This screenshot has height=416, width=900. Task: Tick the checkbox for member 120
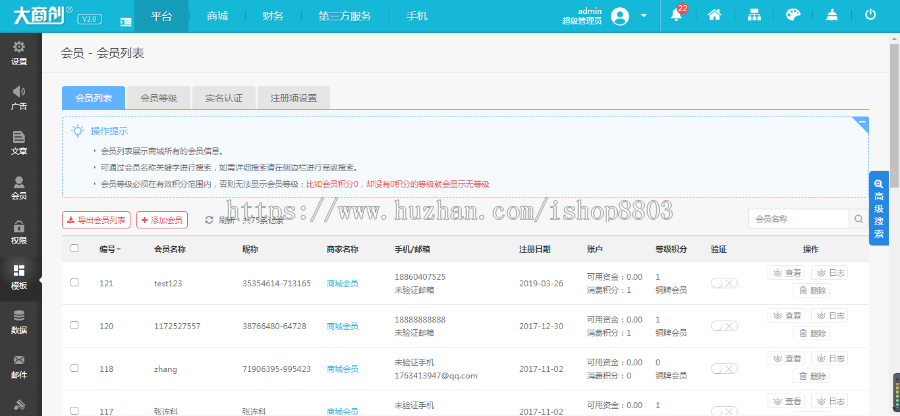74,325
